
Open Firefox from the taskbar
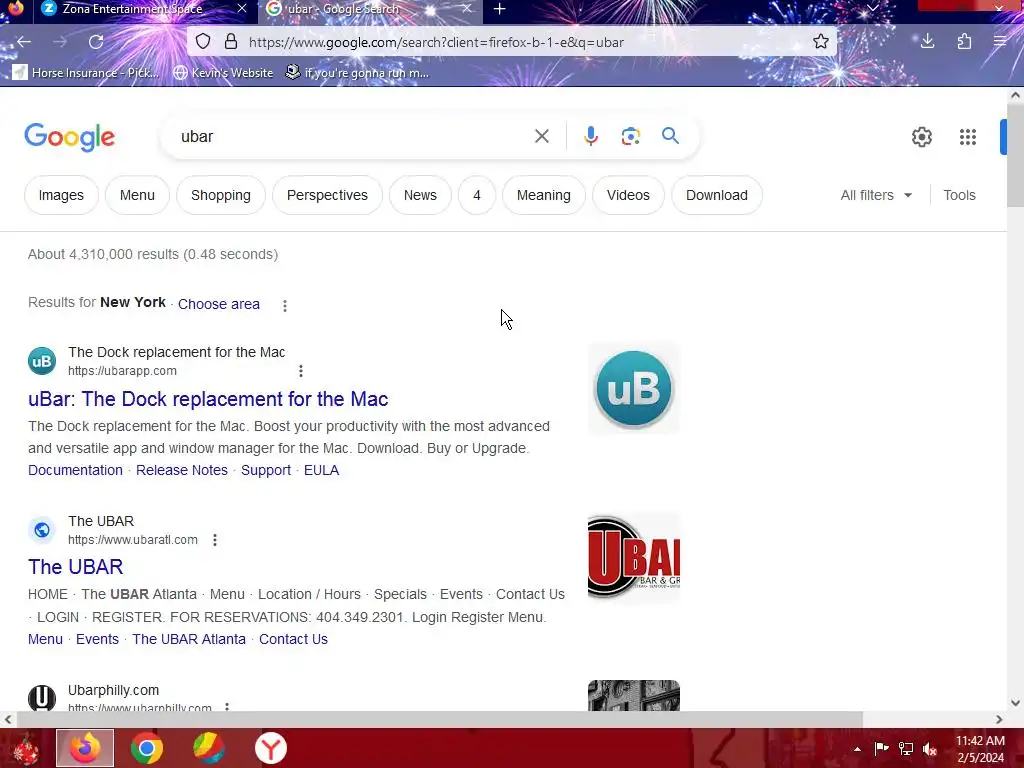[85, 748]
